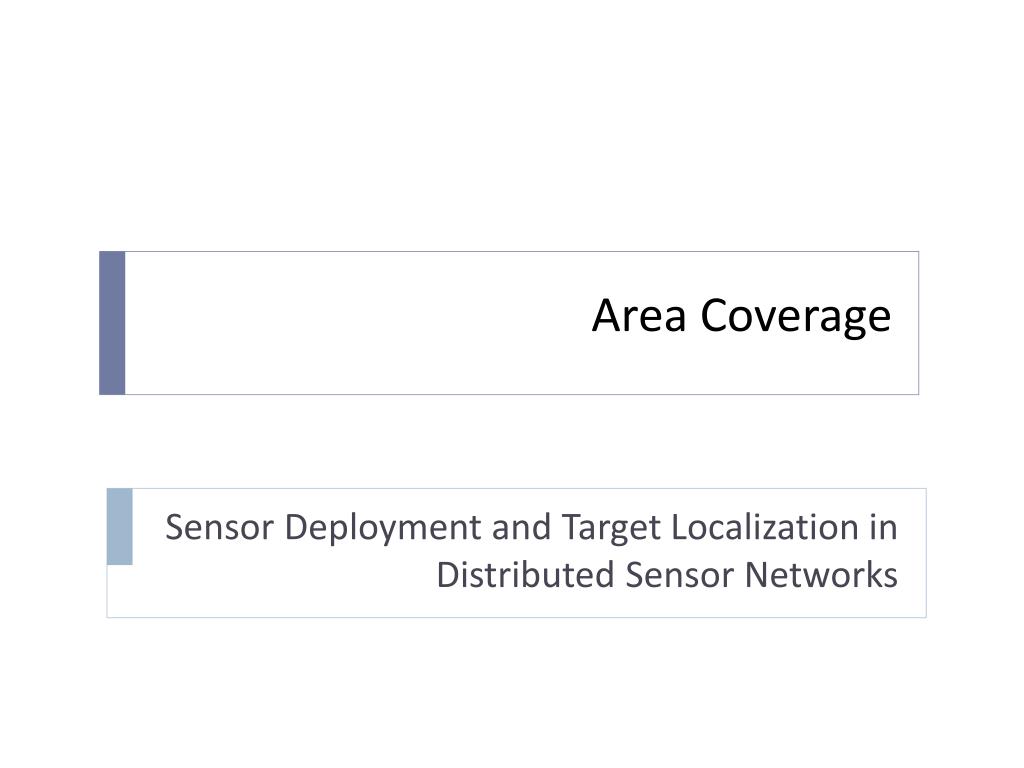This screenshot has height=768, width=1024.
Task: Click the word "Localization" in the subtitle
Action: click(765, 526)
